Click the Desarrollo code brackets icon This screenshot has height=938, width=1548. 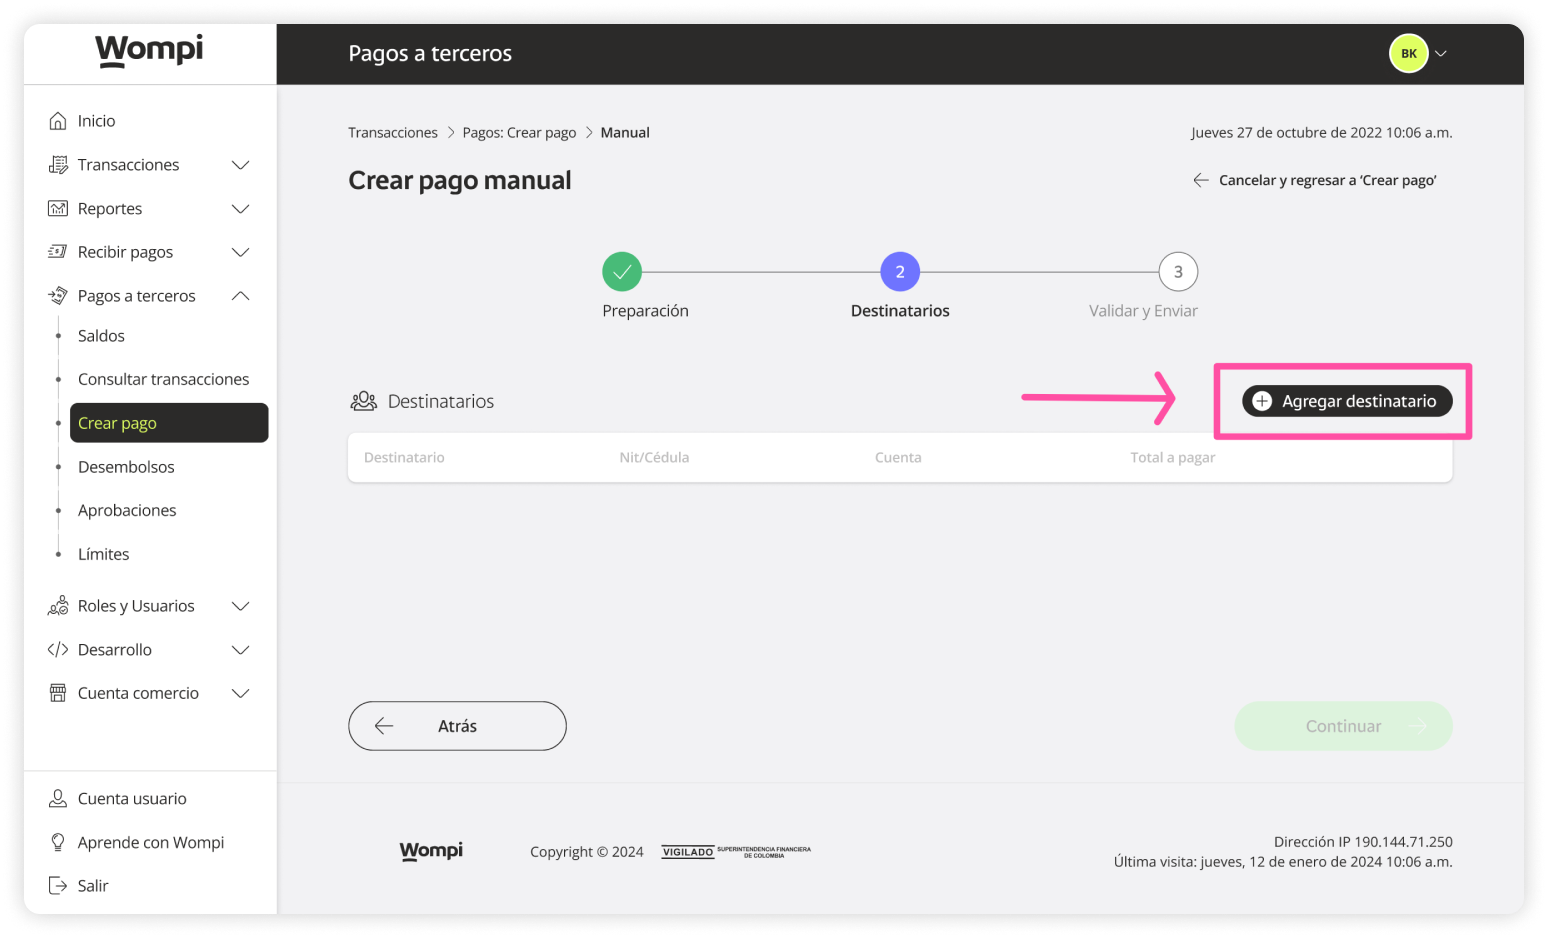58,650
